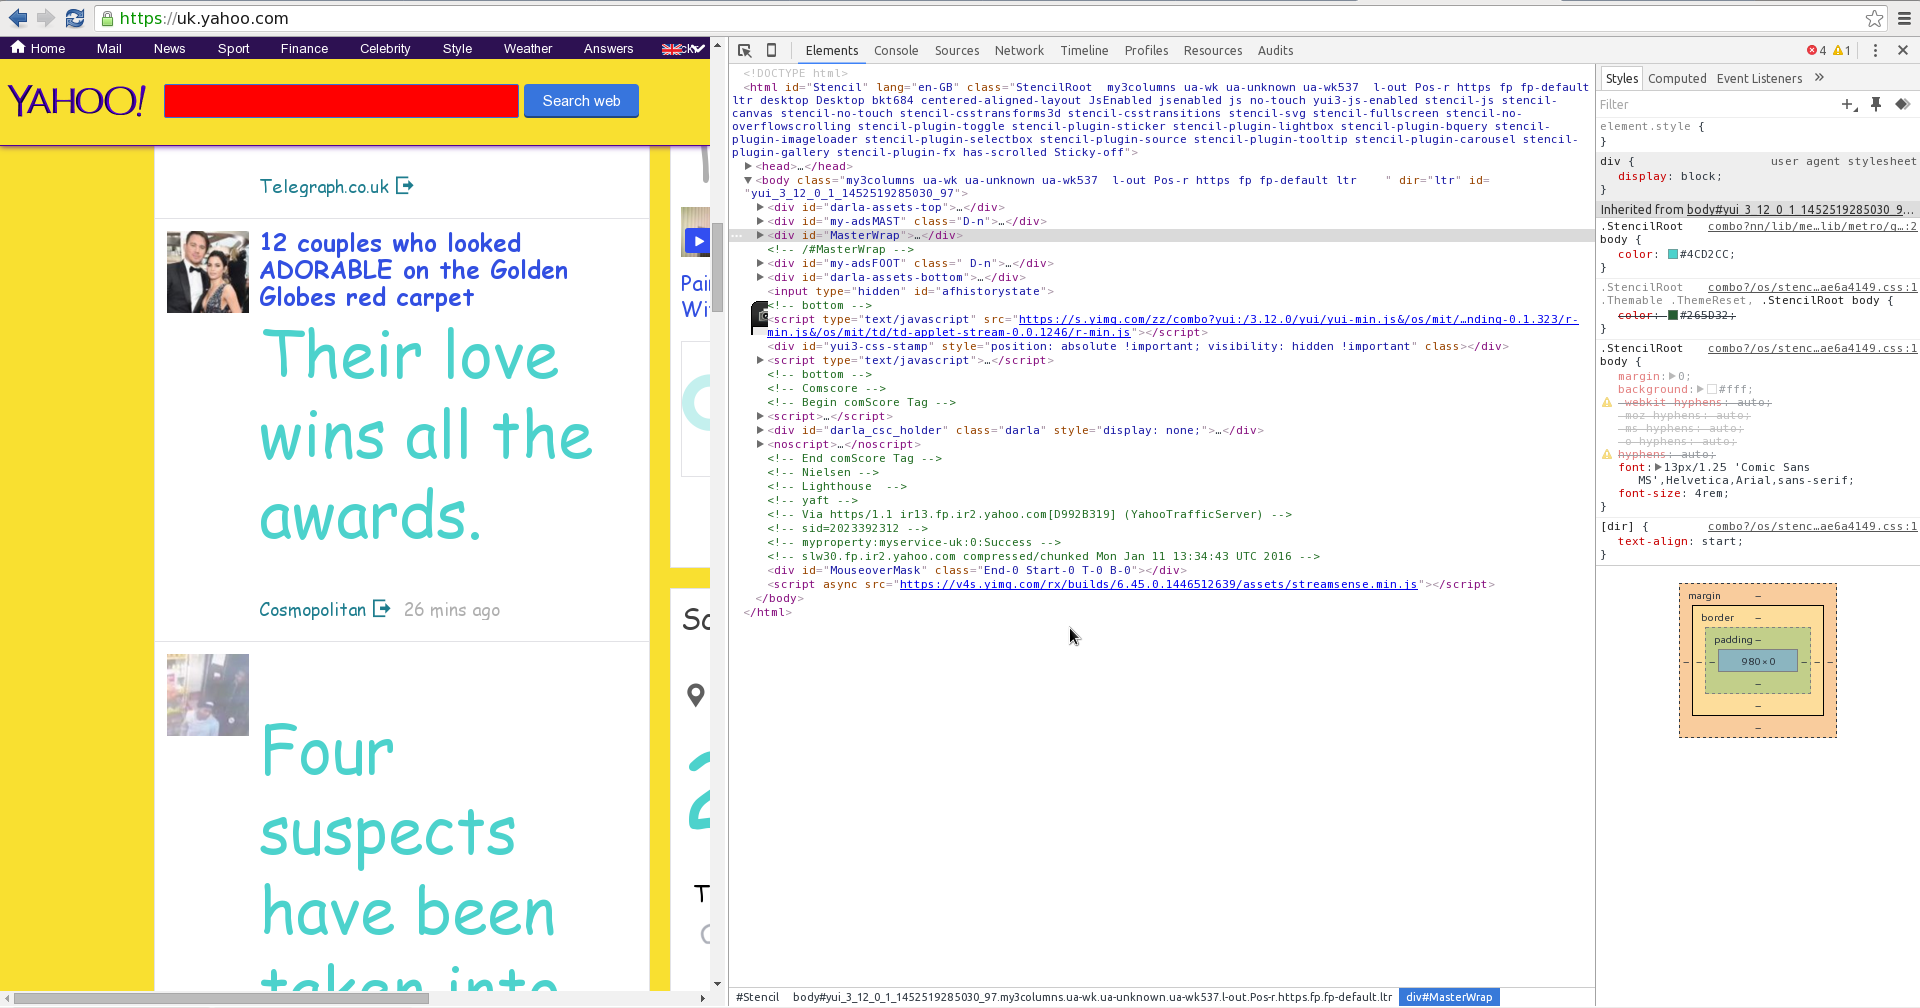Image resolution: width=1920 pixels, height=1008 pixels.
Task: Click the blue video play icon
Action: point(696,241)
